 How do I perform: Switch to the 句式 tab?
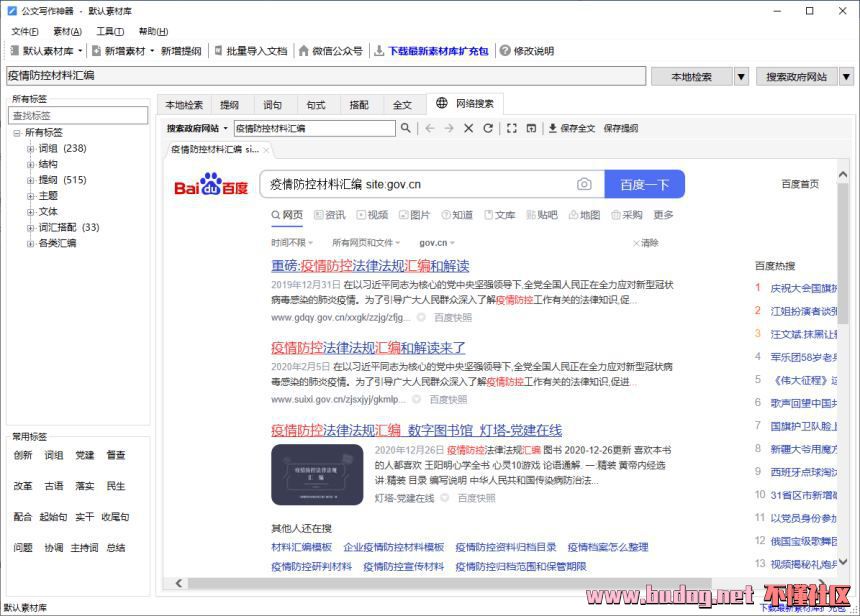point(315,105)
